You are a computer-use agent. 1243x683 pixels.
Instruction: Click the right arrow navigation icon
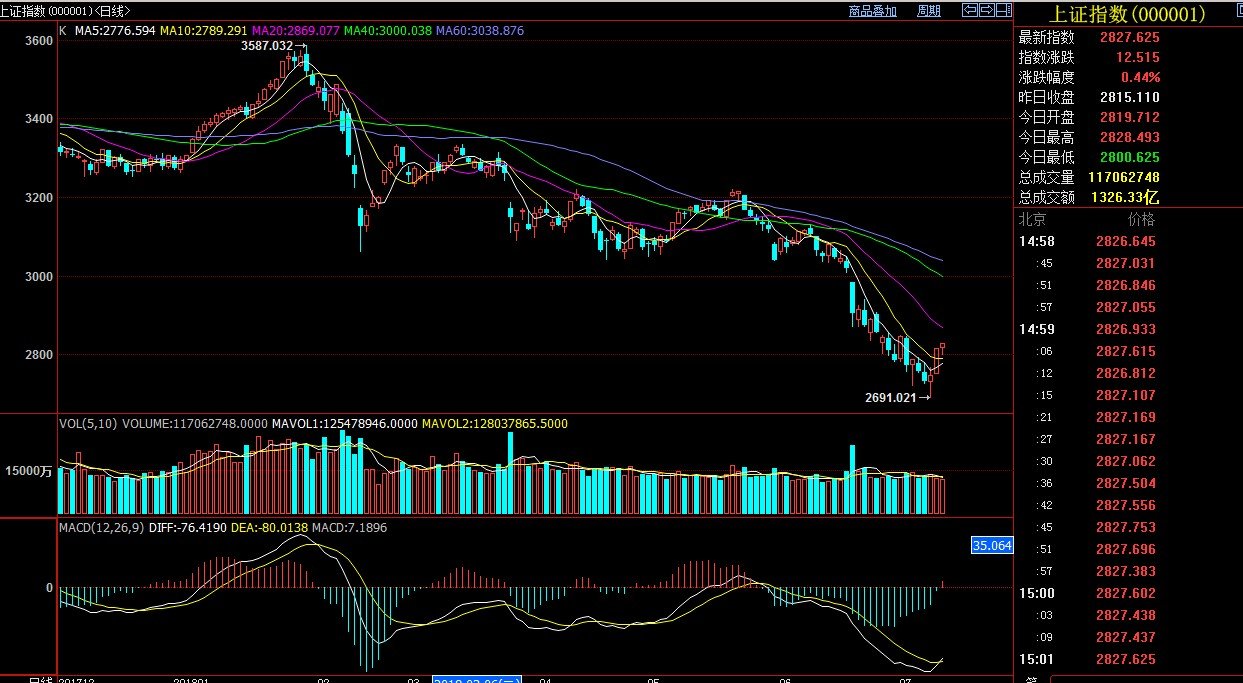[x=987, y=11]
